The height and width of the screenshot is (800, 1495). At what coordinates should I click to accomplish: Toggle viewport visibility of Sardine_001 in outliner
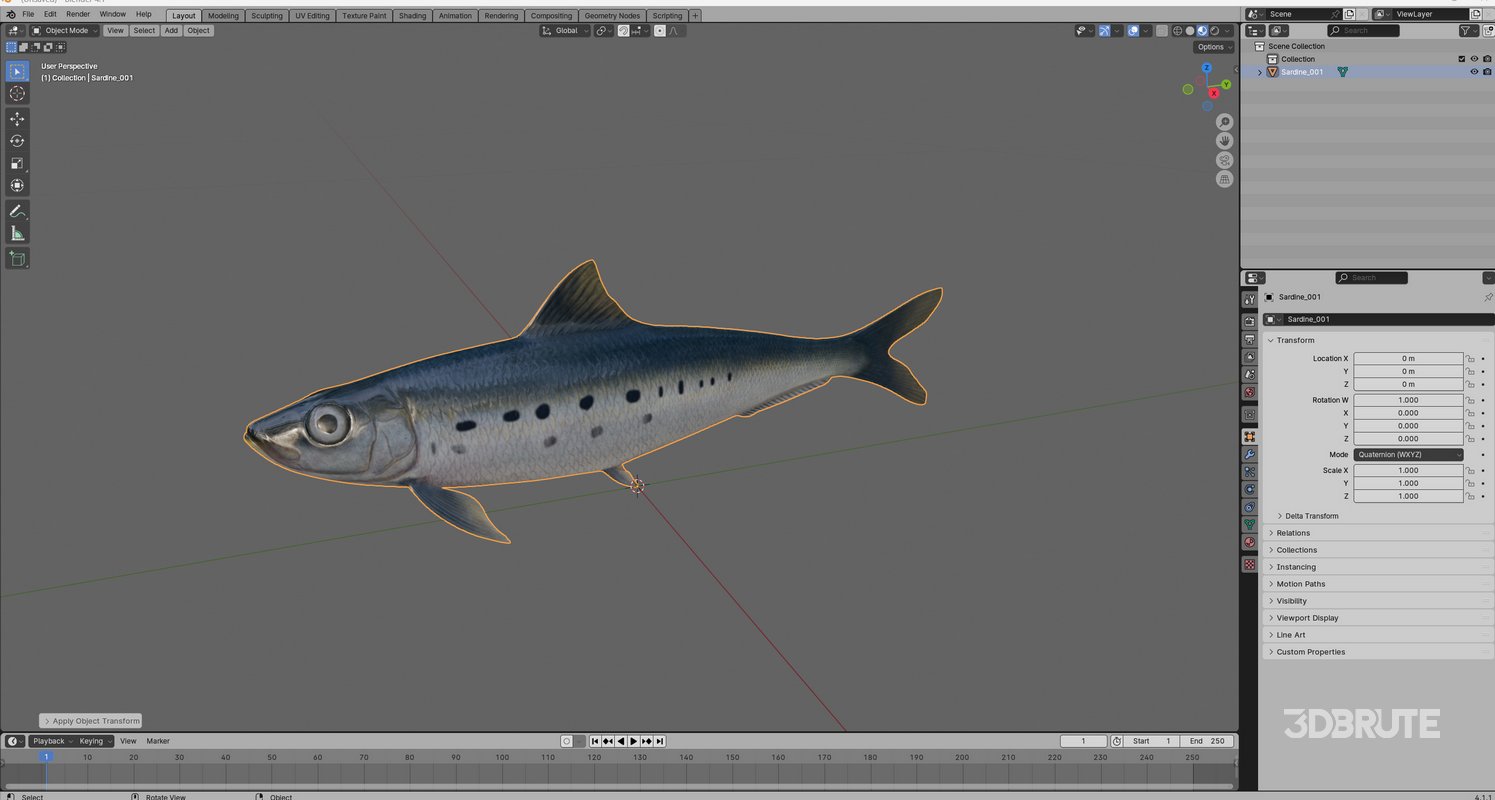point(1474,71)
